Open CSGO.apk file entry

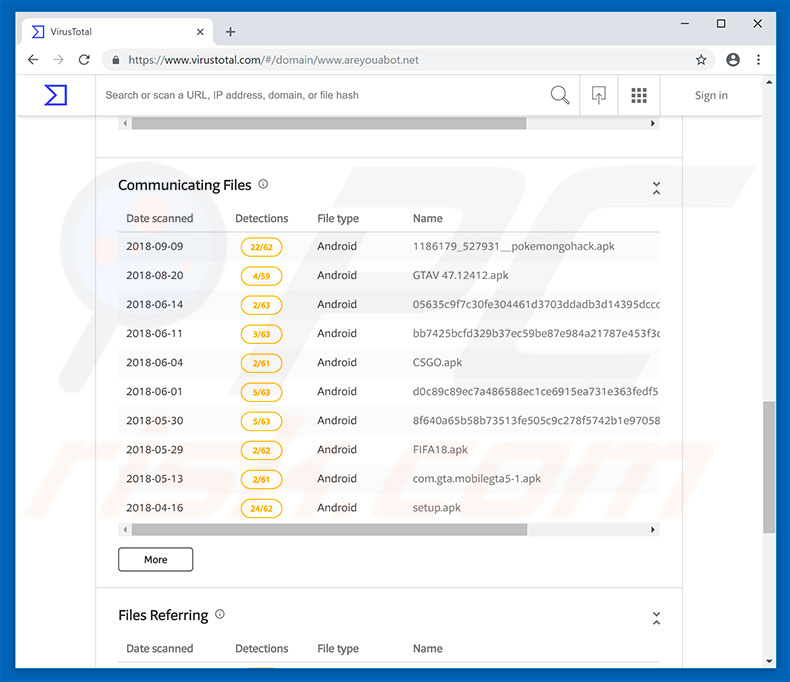(437, 362)
